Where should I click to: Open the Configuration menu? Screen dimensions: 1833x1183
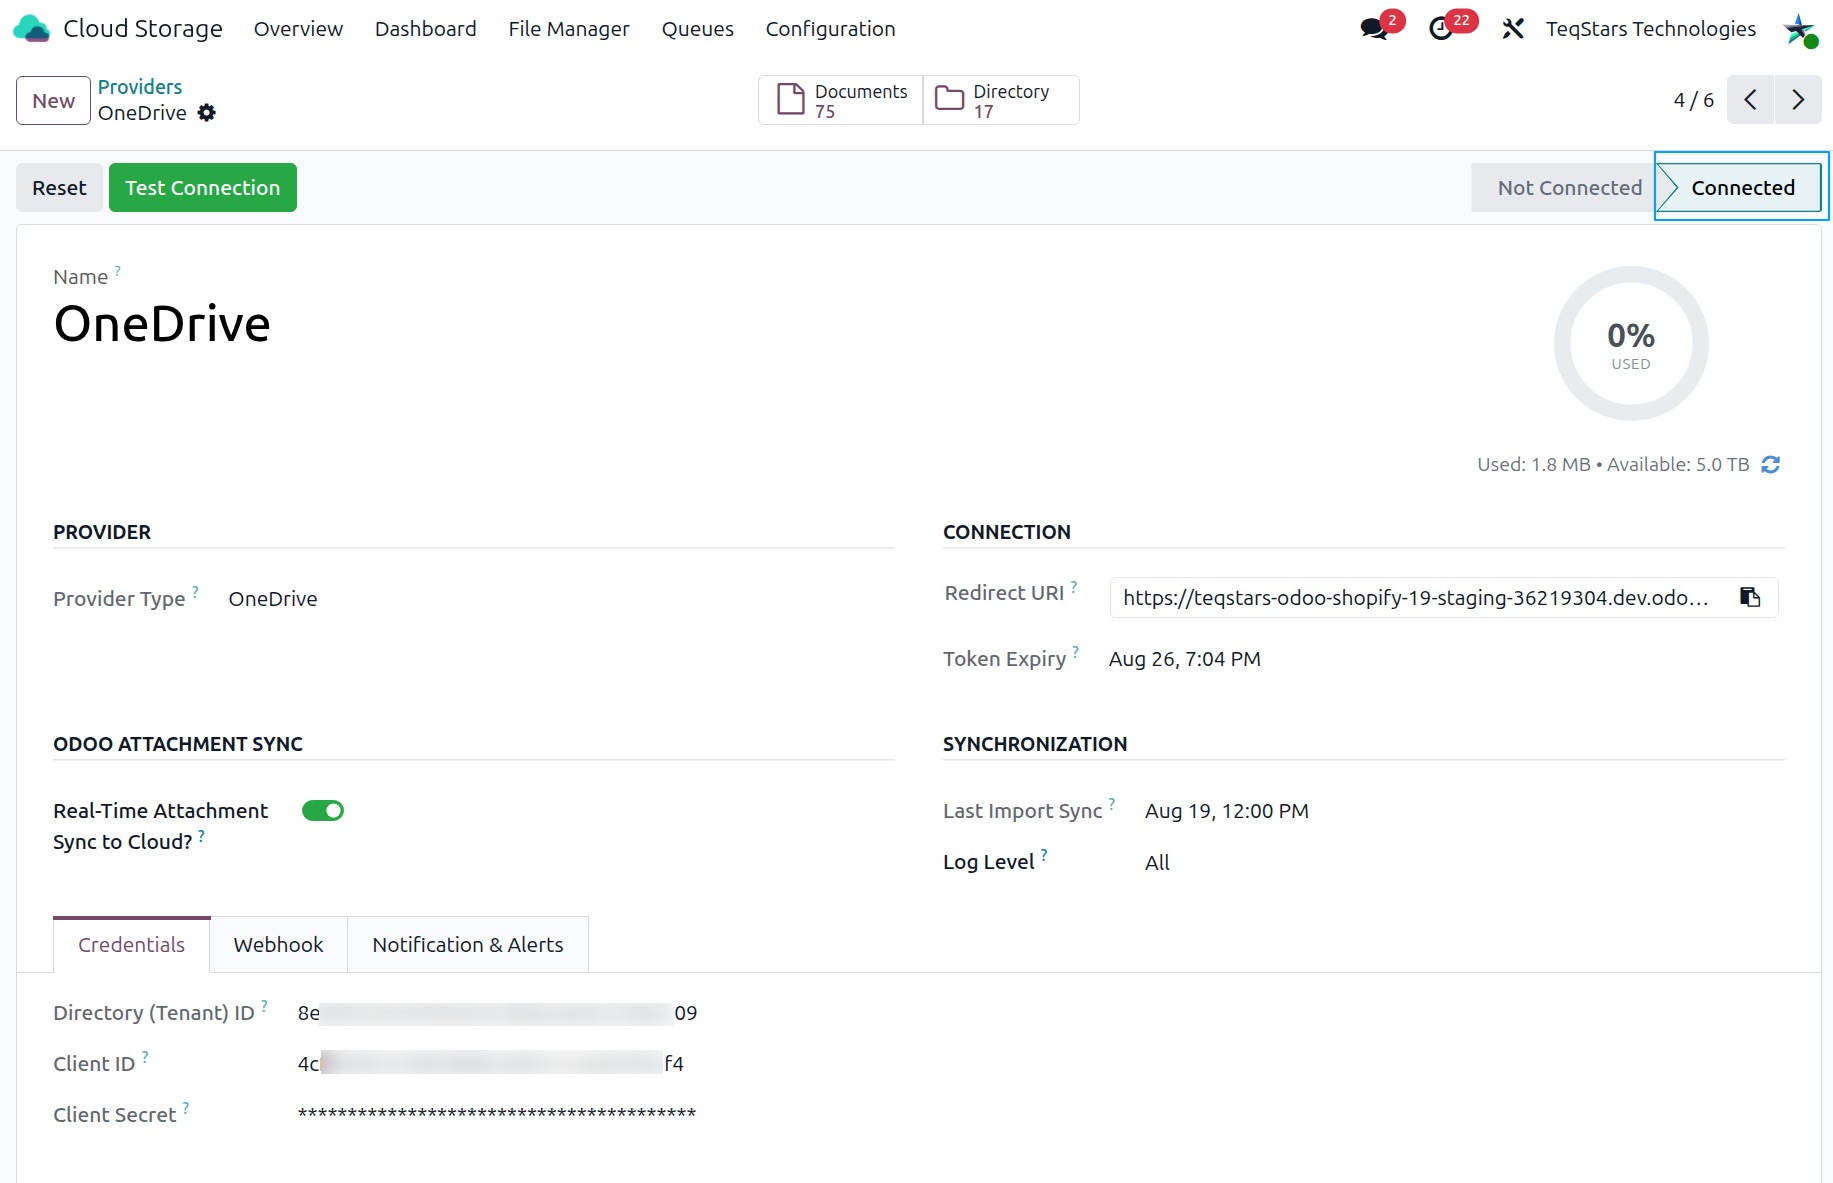pos(831,29)
